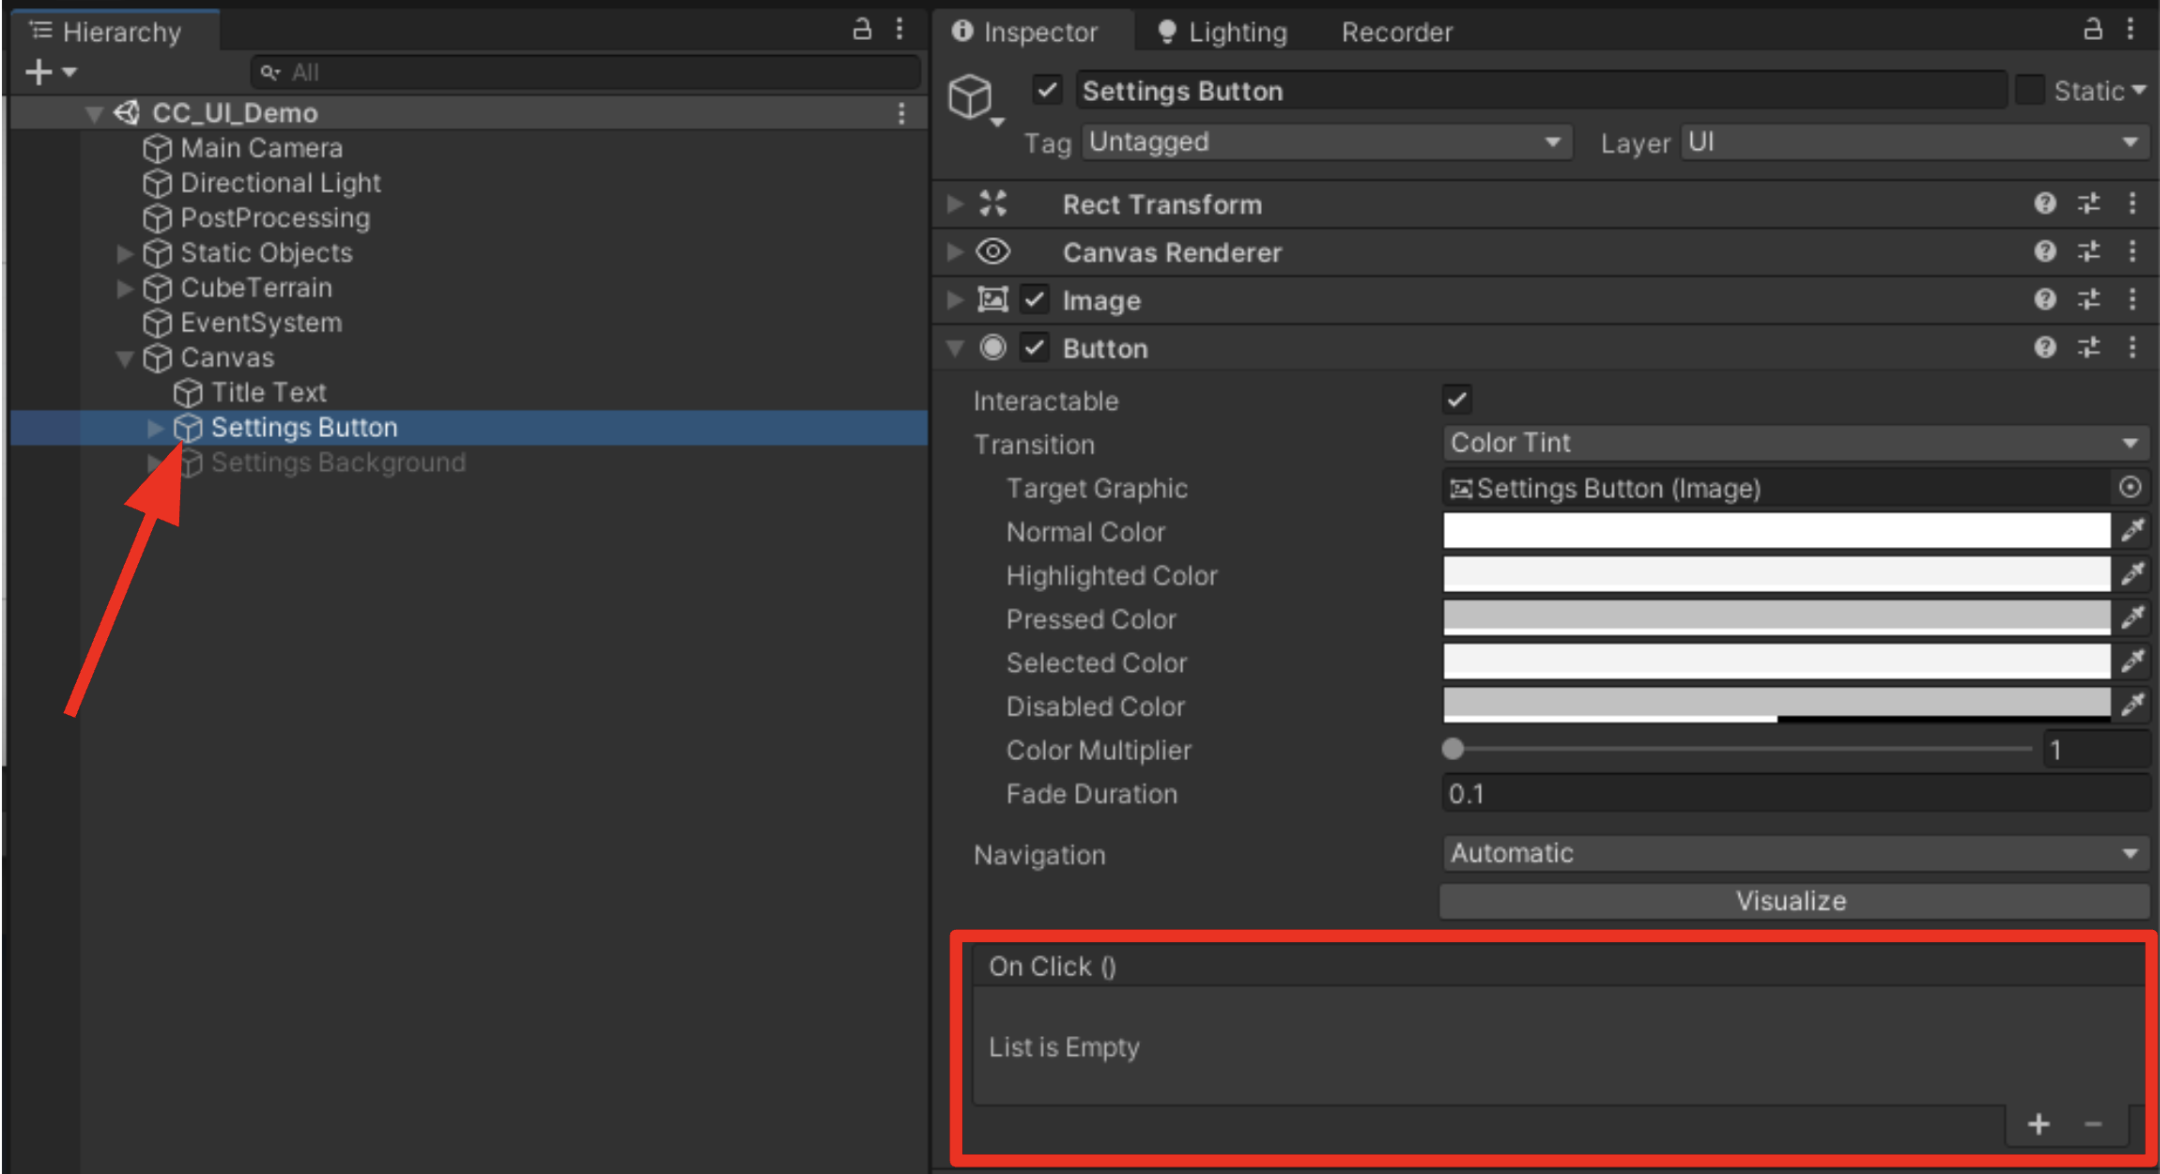This screenshot has width=2160, height=1174.
Task: Click the Normal Color eyedropper icon
Action: click(x=2132, y=531)
